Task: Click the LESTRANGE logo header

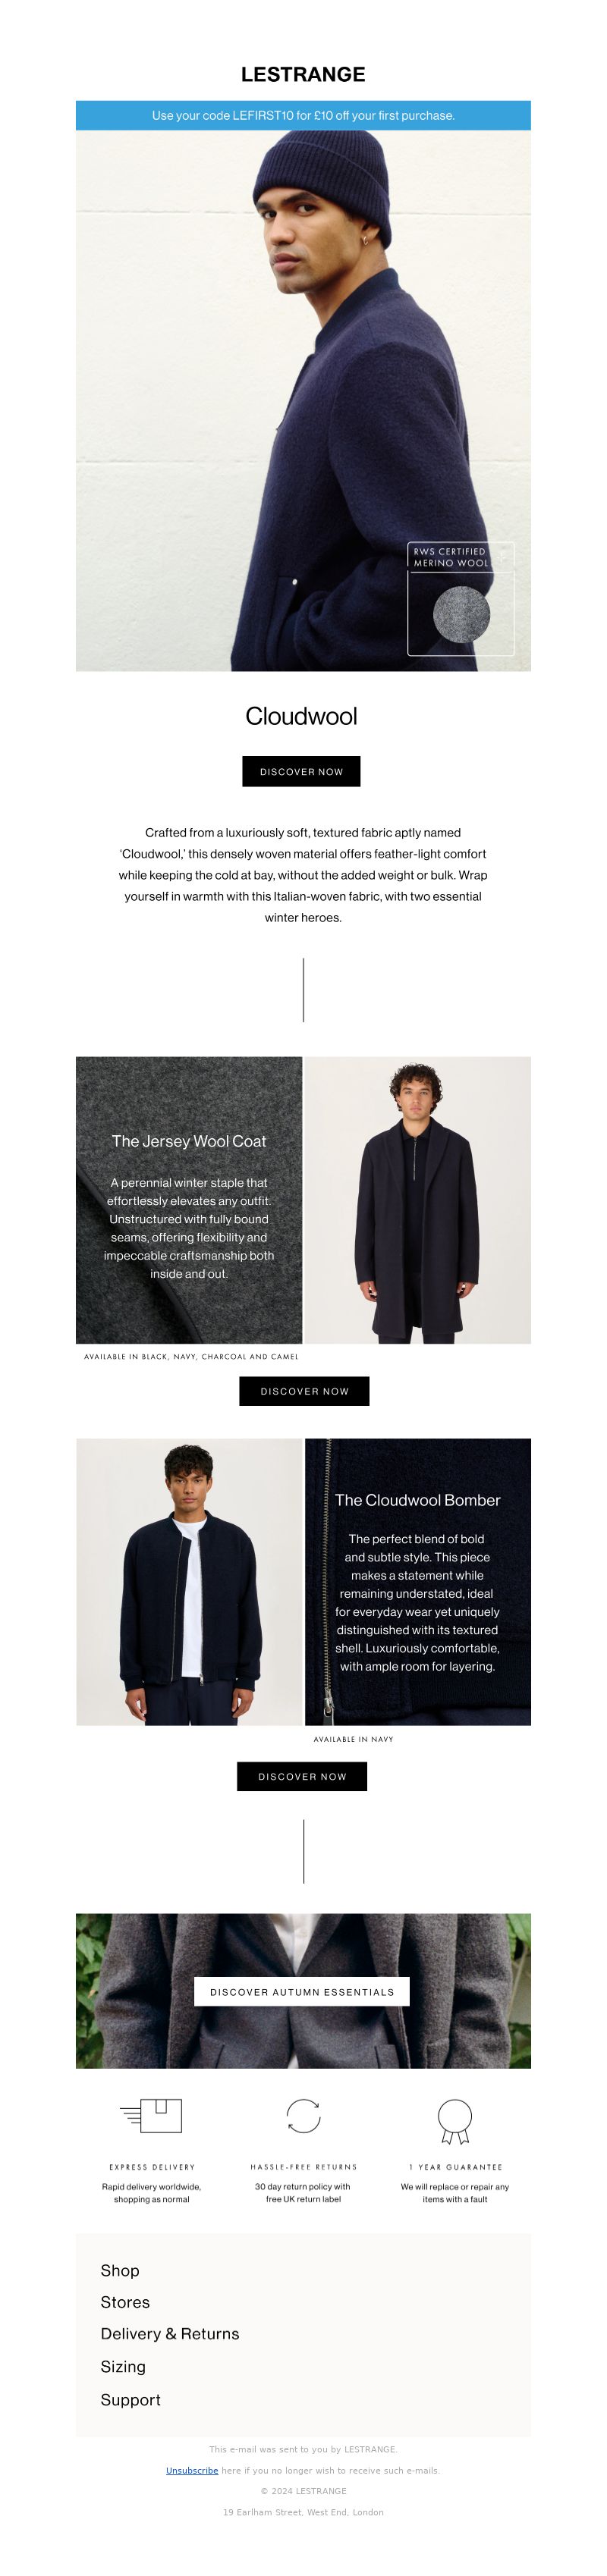Action: (303, 74)
